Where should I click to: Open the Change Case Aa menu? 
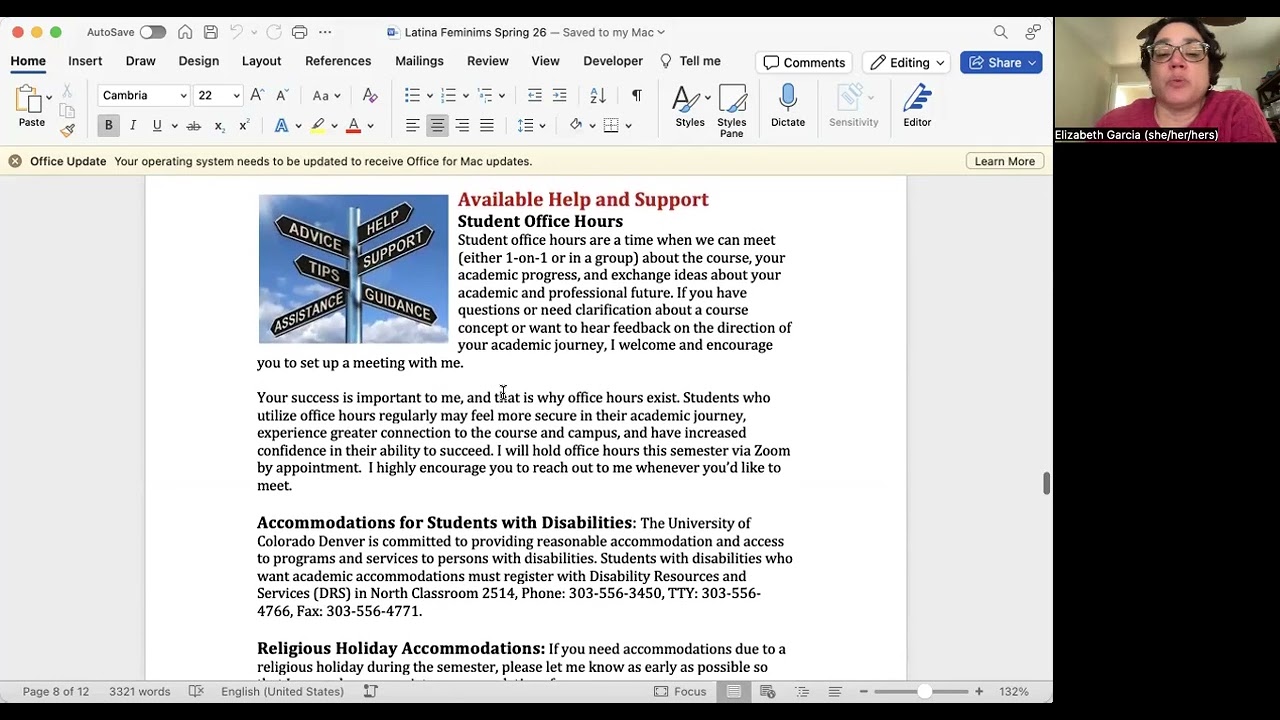pyautogui.click(x=326, y=95)
